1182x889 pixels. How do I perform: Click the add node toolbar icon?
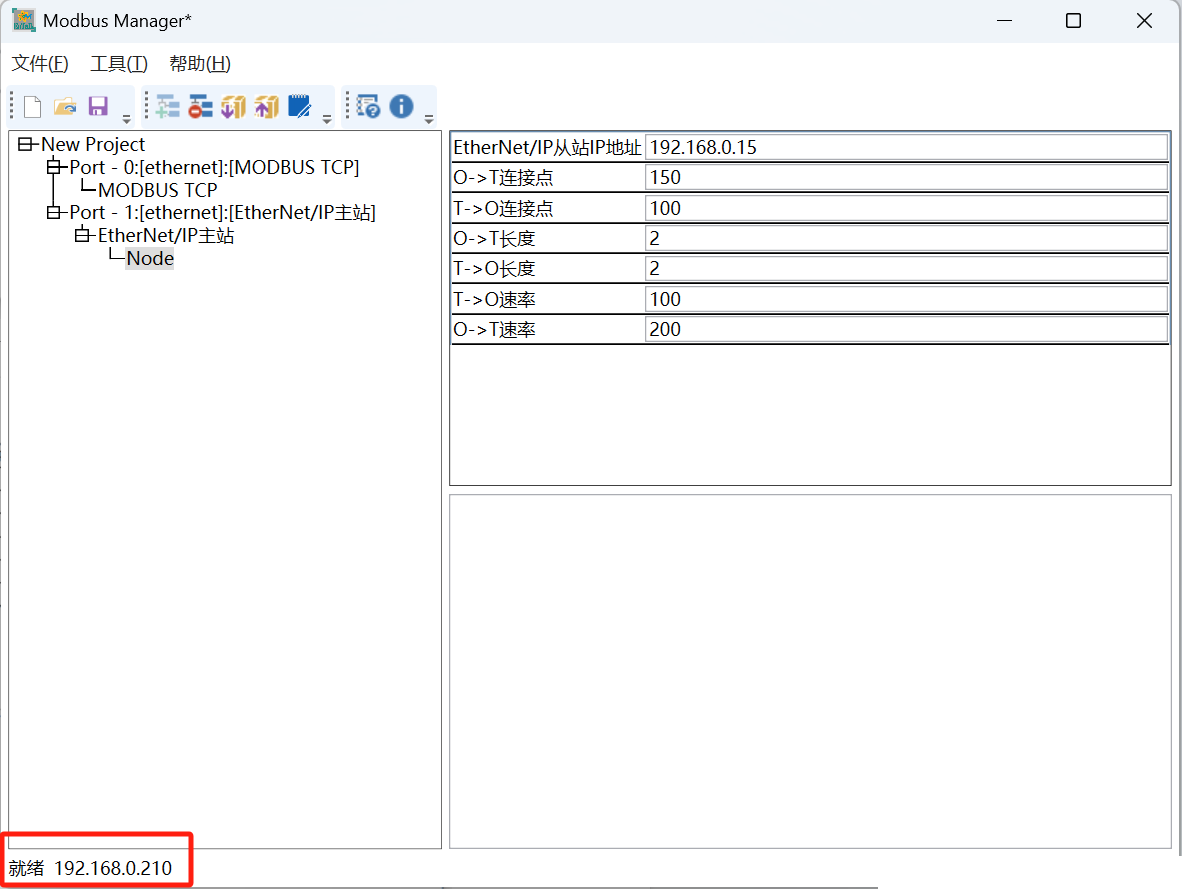(167, 107)
